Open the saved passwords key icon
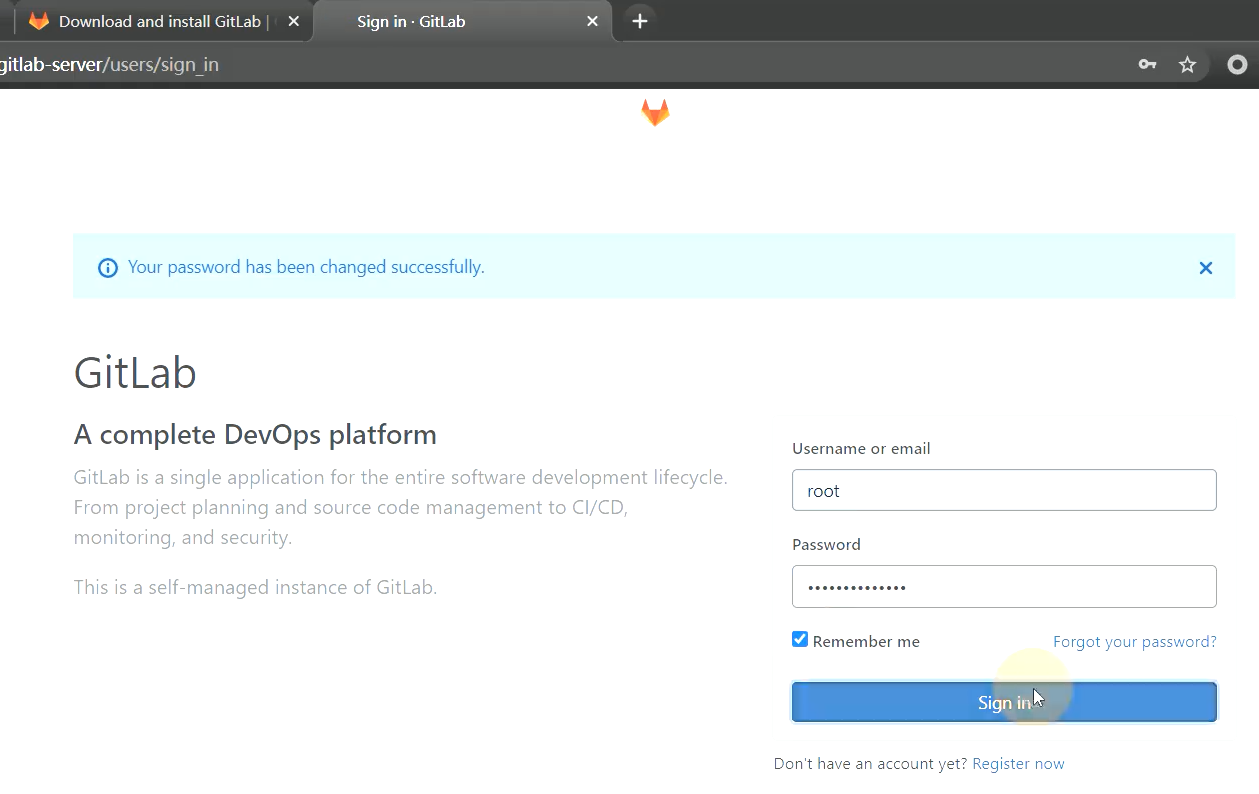 [1147, 65]
